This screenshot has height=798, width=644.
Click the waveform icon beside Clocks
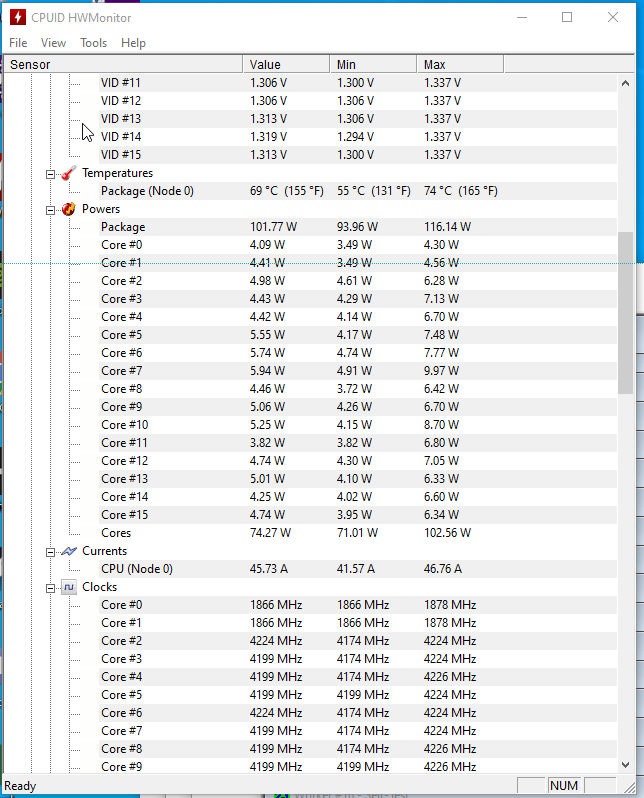[69, 587]
